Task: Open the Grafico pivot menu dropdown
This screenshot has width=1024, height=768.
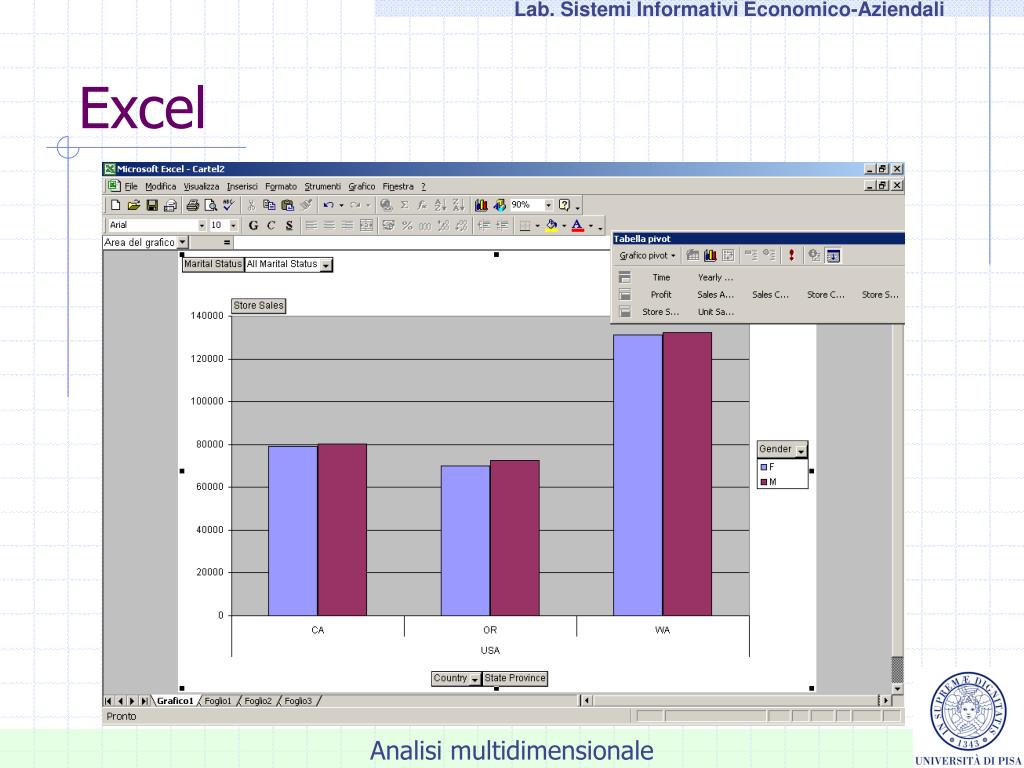Action: 648,255
